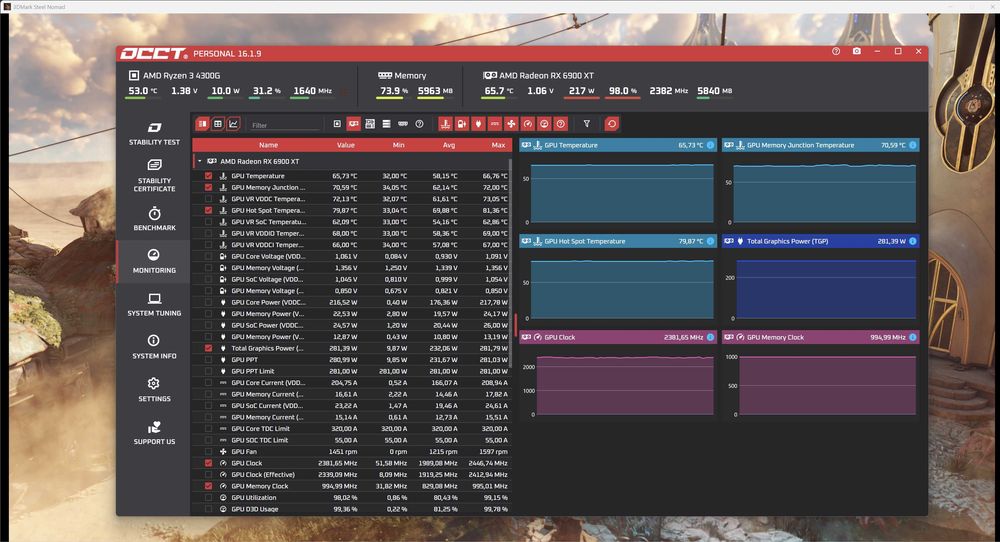Image resolution: width=1000 pixels, height=542 pixels.
Task: Toggle the fan sensor filter icon
Action: coord(511,124)
